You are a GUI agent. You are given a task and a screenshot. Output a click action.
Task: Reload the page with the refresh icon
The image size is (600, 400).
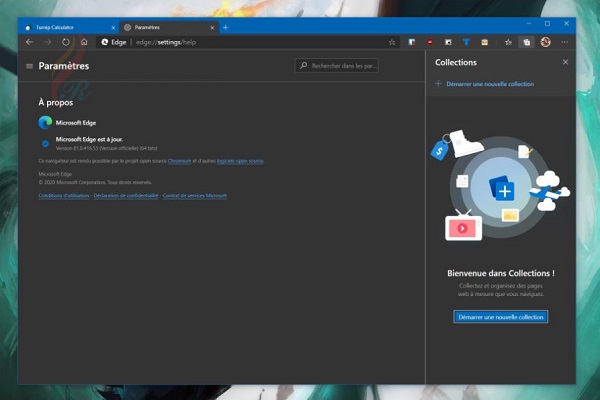[x=66, y=42]
